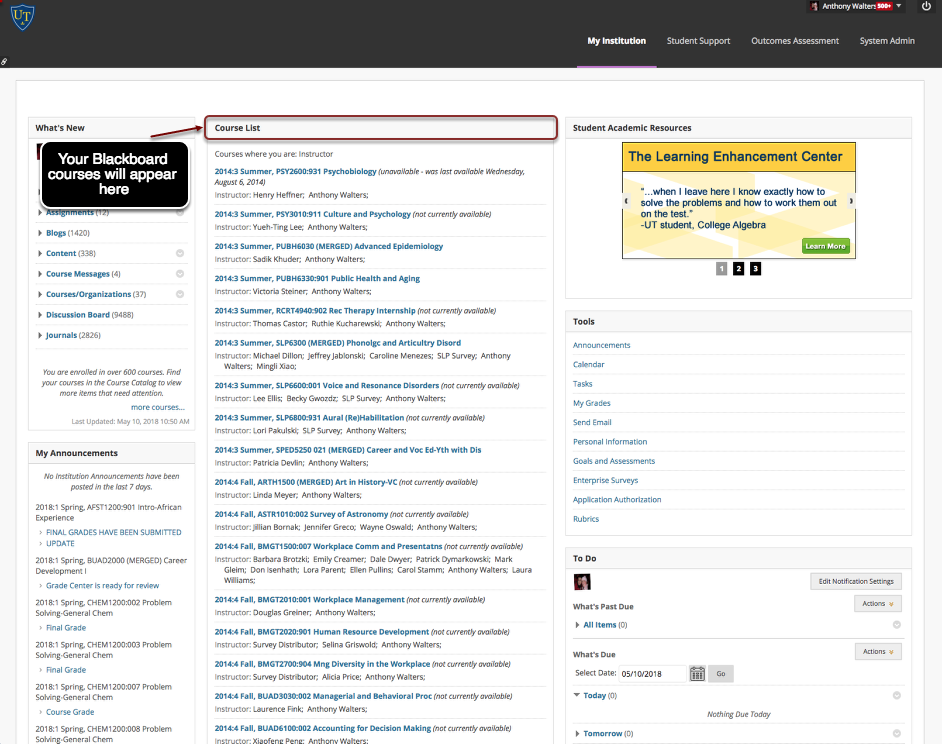Screen dimensions: 942x744
Task: Open the UPDATE announcement link
Action: (60, 544)
